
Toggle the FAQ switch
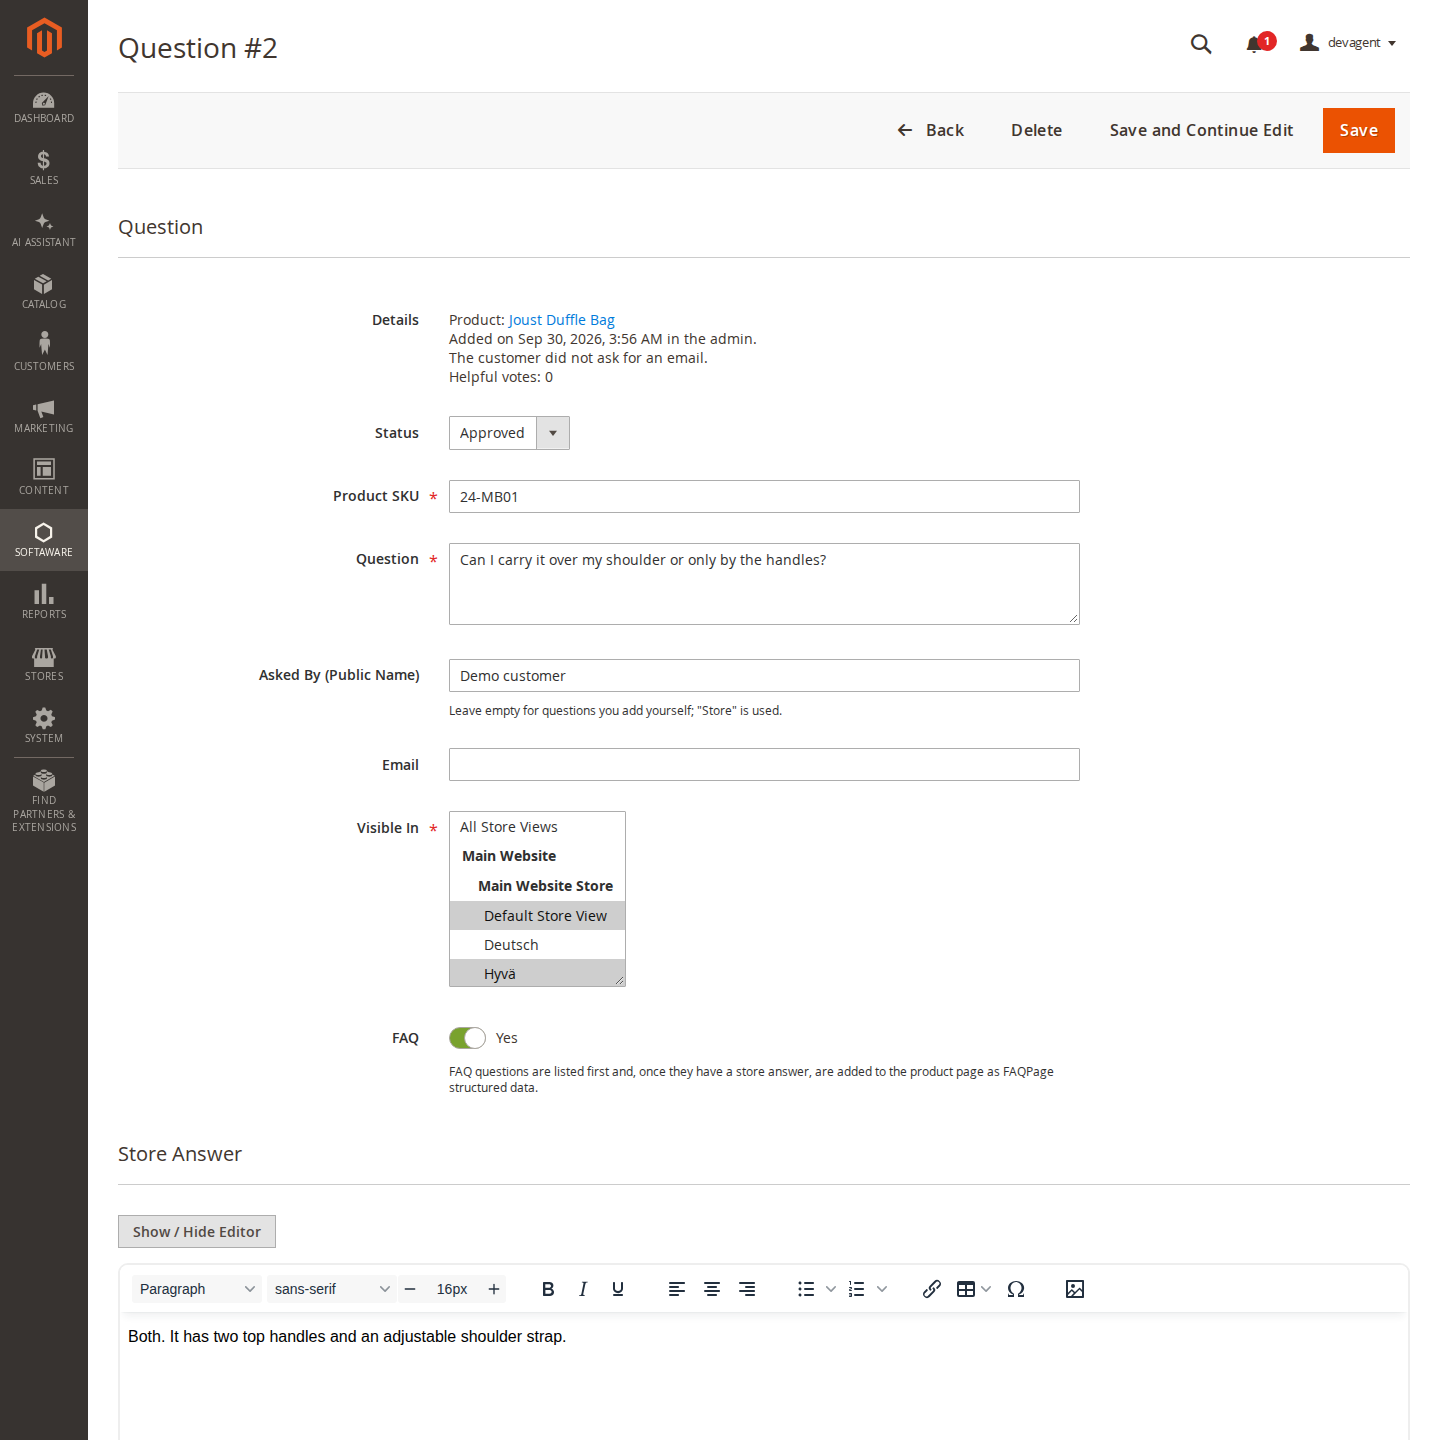[x=467, y=1038]
